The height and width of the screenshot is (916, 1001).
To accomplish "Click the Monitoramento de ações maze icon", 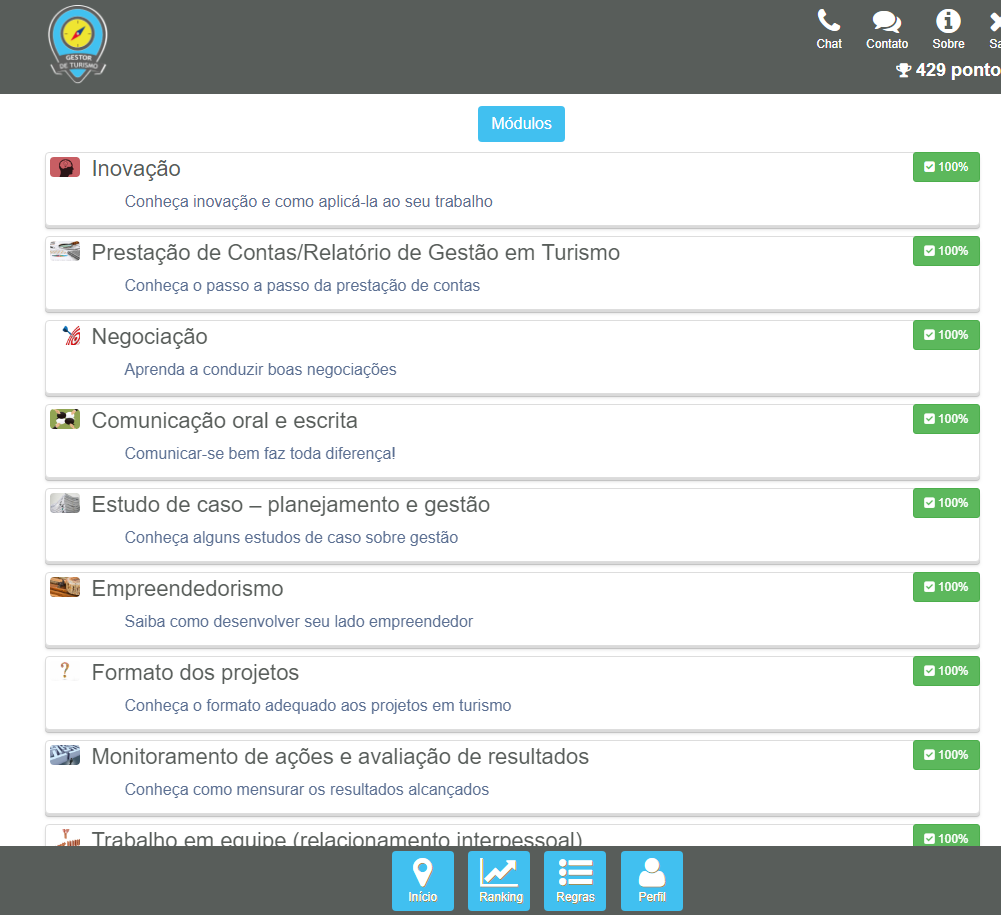I will click(x=65, y=755).
